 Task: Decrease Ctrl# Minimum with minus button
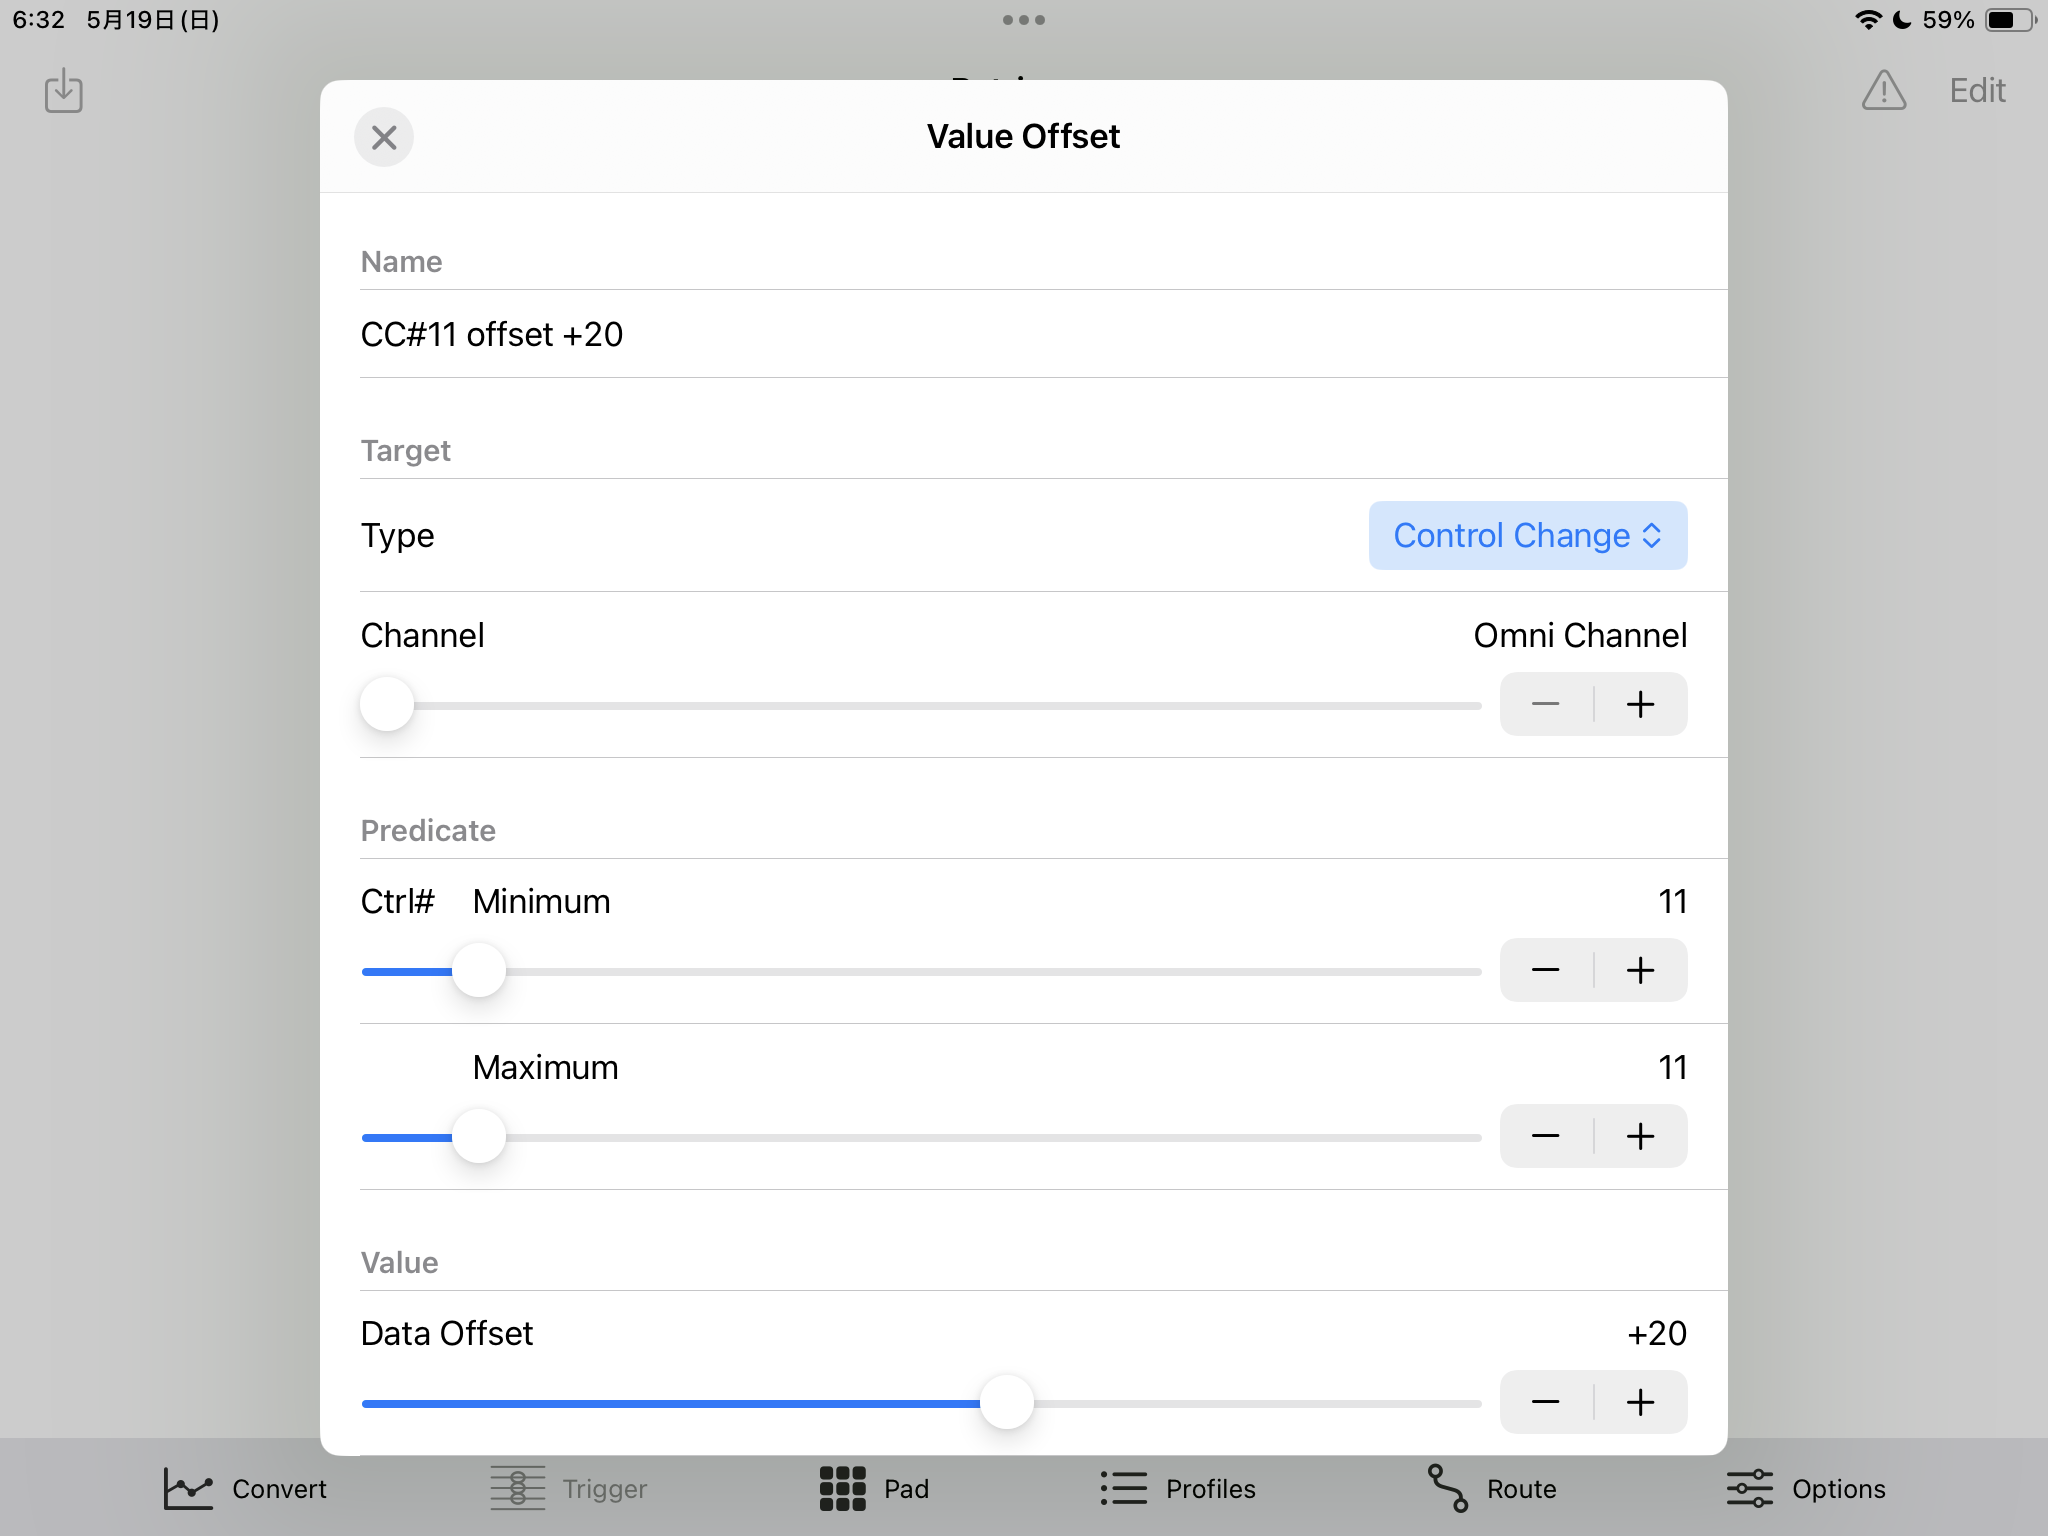point(1546,970)
